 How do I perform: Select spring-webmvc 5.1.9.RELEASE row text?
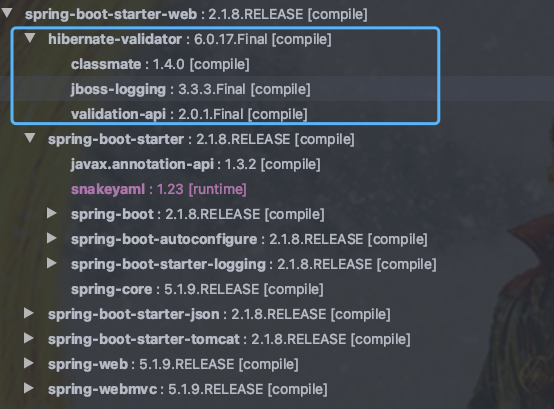(x=188, y=389)
